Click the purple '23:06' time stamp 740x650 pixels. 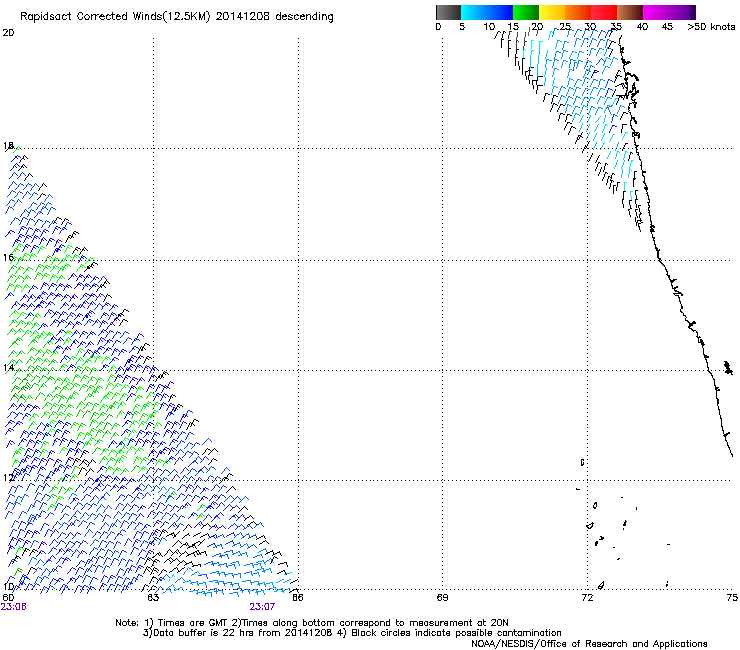[14, 607]
